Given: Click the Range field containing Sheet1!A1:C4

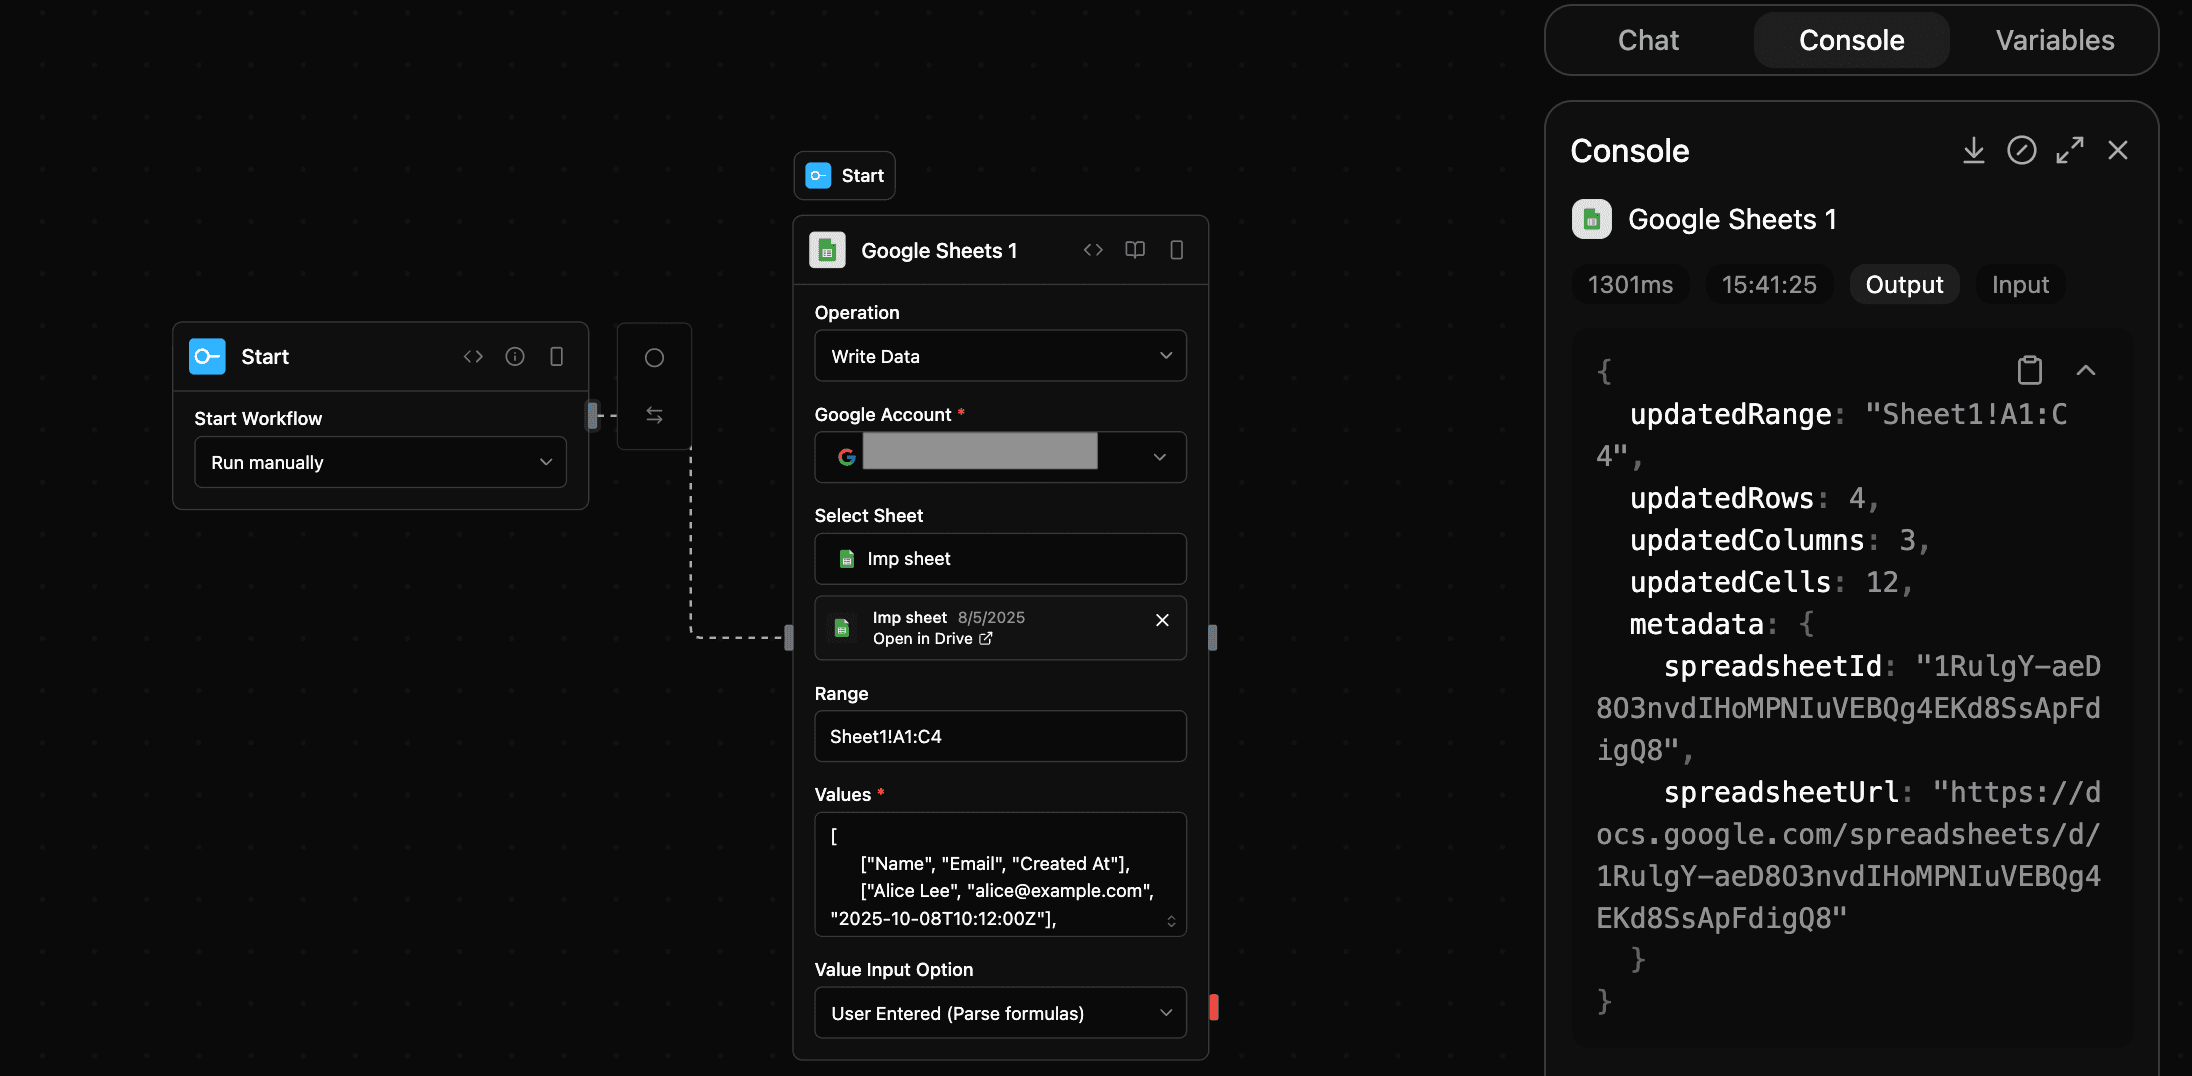Looking at the screenshot, I should click(x=999, y=736).
